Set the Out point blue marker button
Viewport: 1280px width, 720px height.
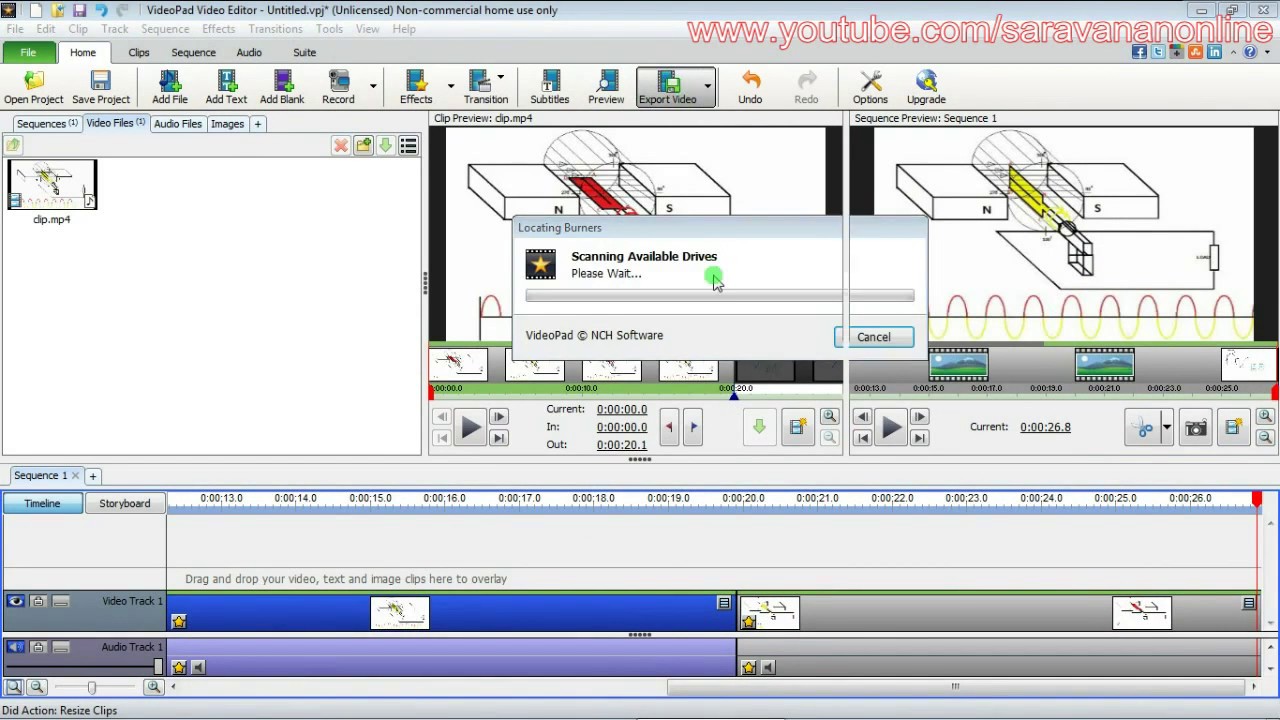click(x=694, y=427)
